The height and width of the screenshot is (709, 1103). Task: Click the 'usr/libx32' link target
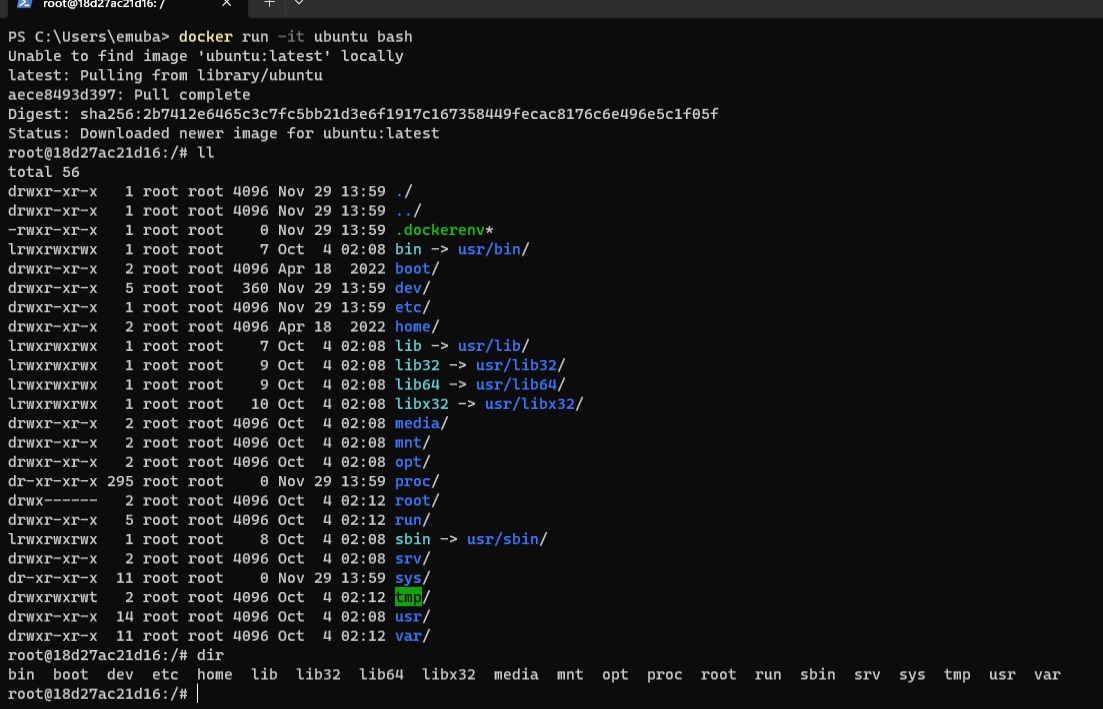pyautogui.click(x=530, y=404)
